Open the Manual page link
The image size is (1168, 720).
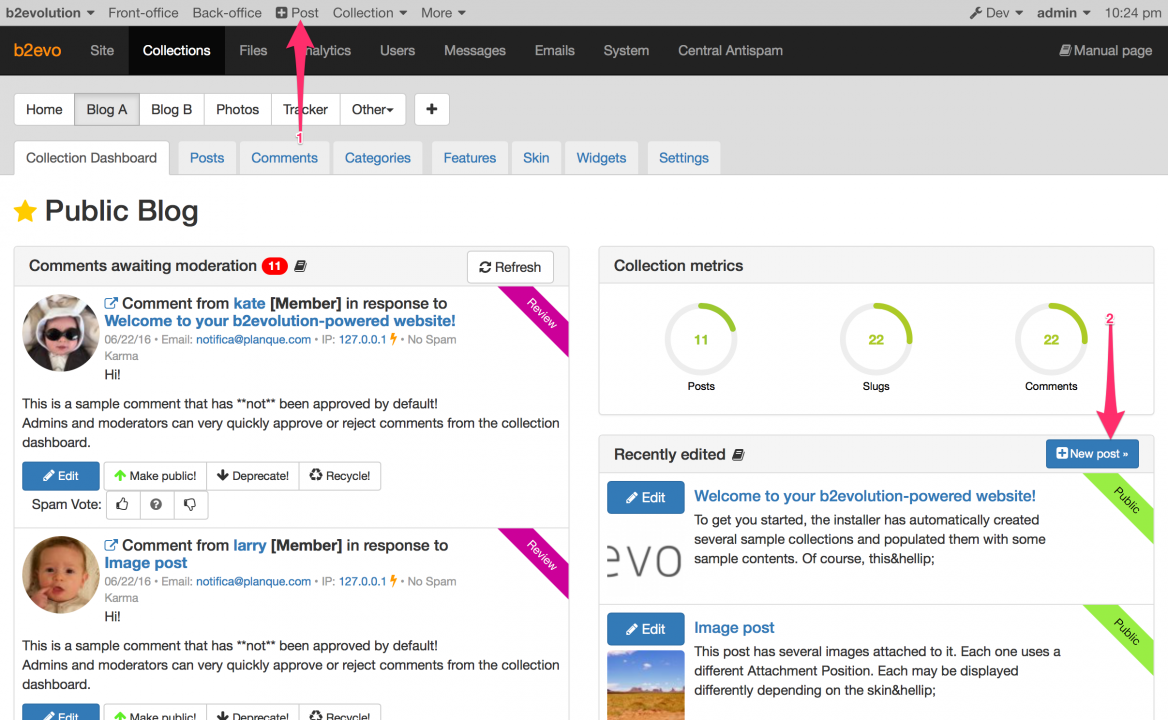point(1105,51)
